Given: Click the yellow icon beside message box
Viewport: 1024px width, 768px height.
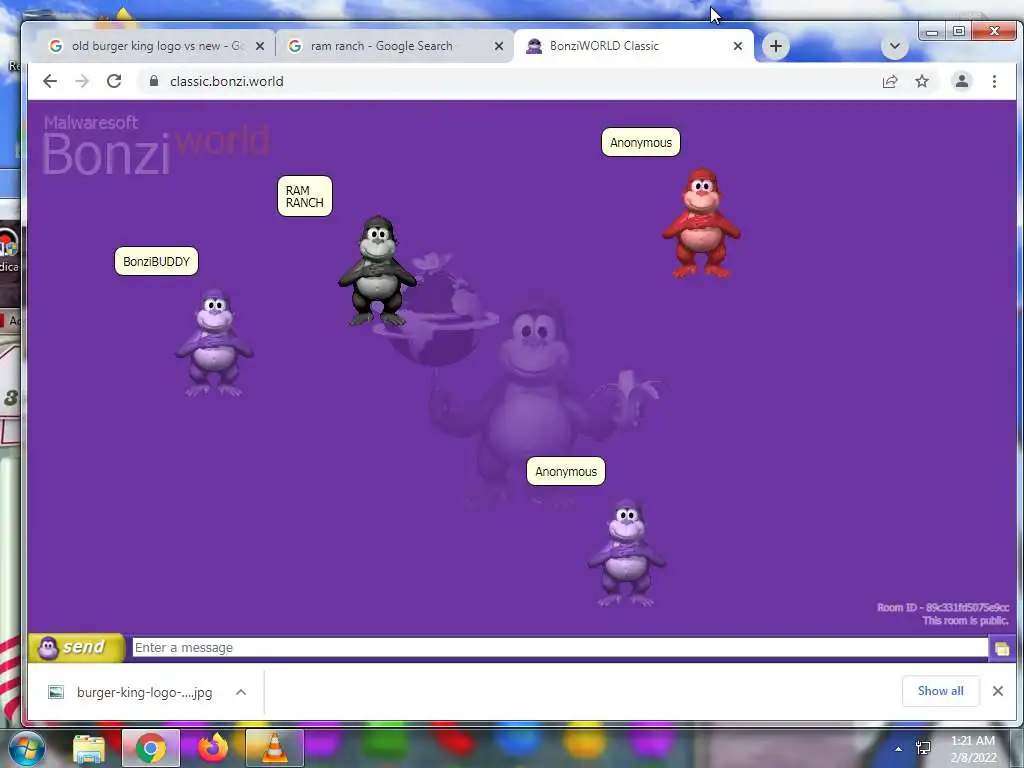Looking at the screenshot, I should tap(1002, 648).
